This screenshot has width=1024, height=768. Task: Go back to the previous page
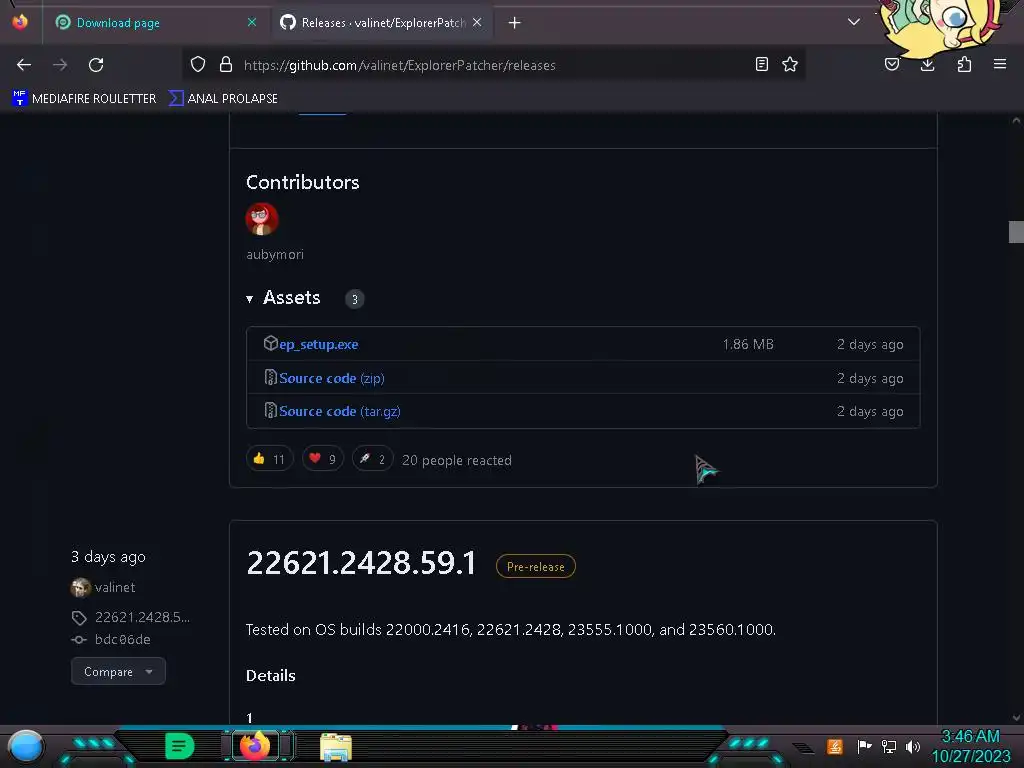tap(24, 65)
